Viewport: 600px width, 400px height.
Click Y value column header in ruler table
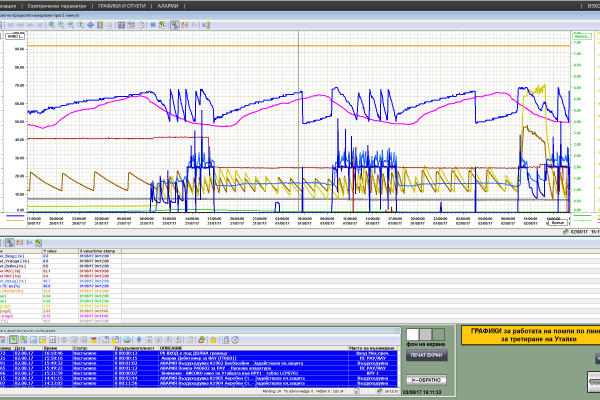click(60, 251)
